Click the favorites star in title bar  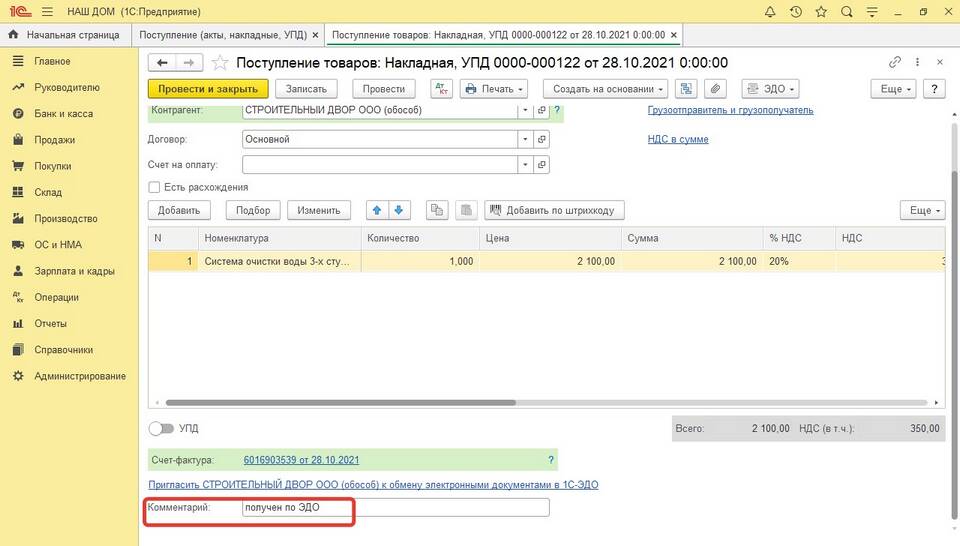(x=821, y=12)
